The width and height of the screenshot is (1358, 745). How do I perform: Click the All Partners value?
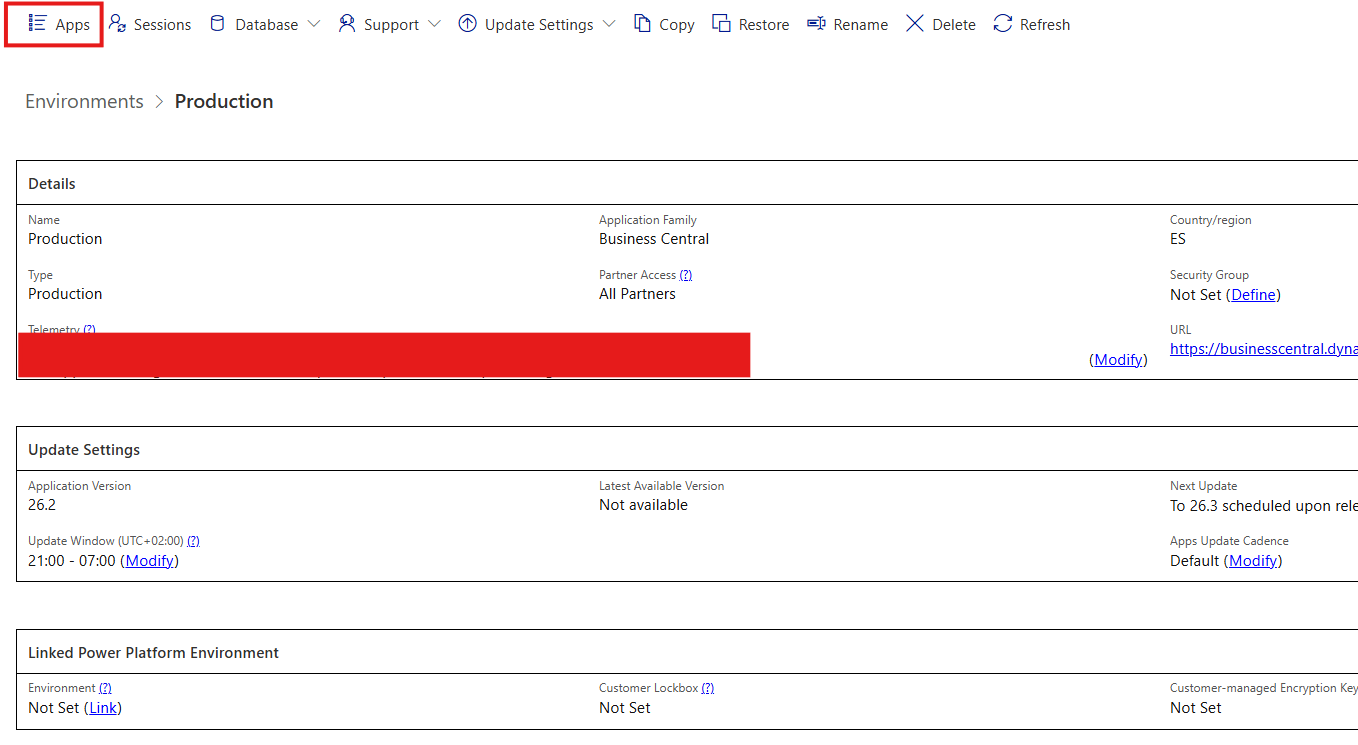pos(637,294)
